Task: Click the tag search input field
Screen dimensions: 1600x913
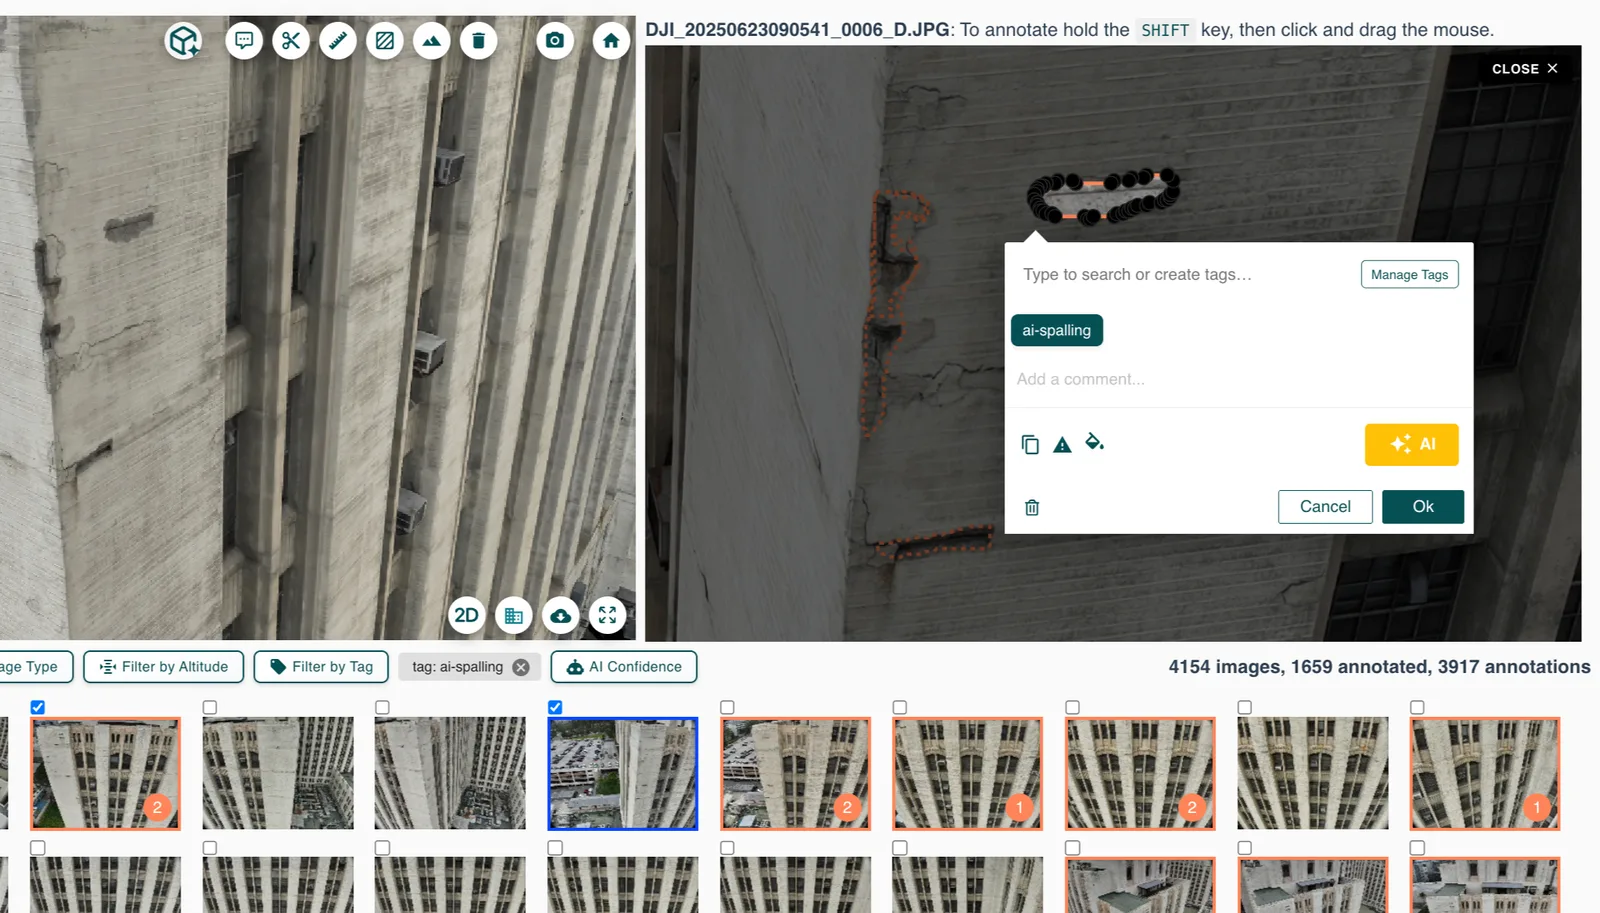Action: (x=1182, y=274)
